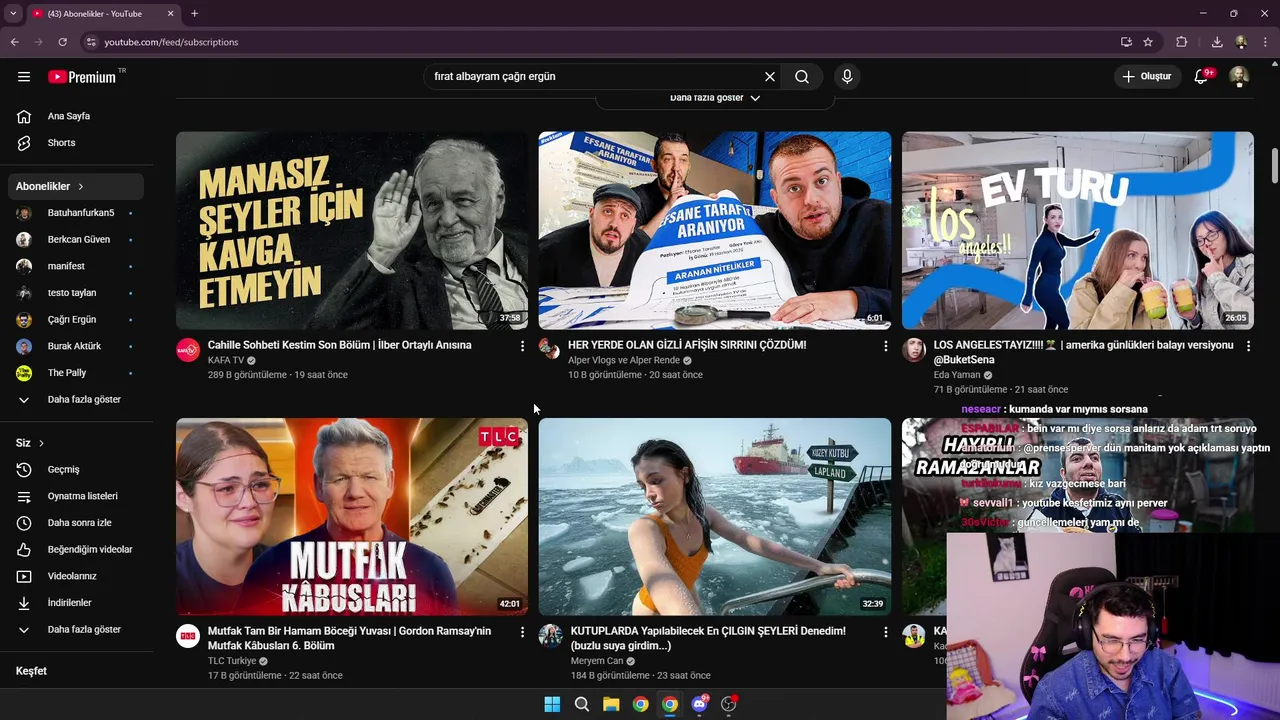Click TLC Turkiye channel avatar
Image resolution: width=1280 pixels, height=720 pixels.
click(x=188, y=636)
